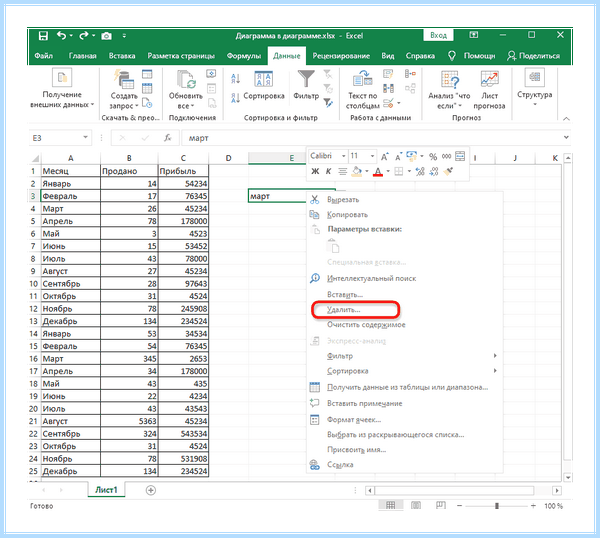Expand the Сортировка submenu in context menu
The width and height of the screenshot is (600, 538).
coord(495,371)
